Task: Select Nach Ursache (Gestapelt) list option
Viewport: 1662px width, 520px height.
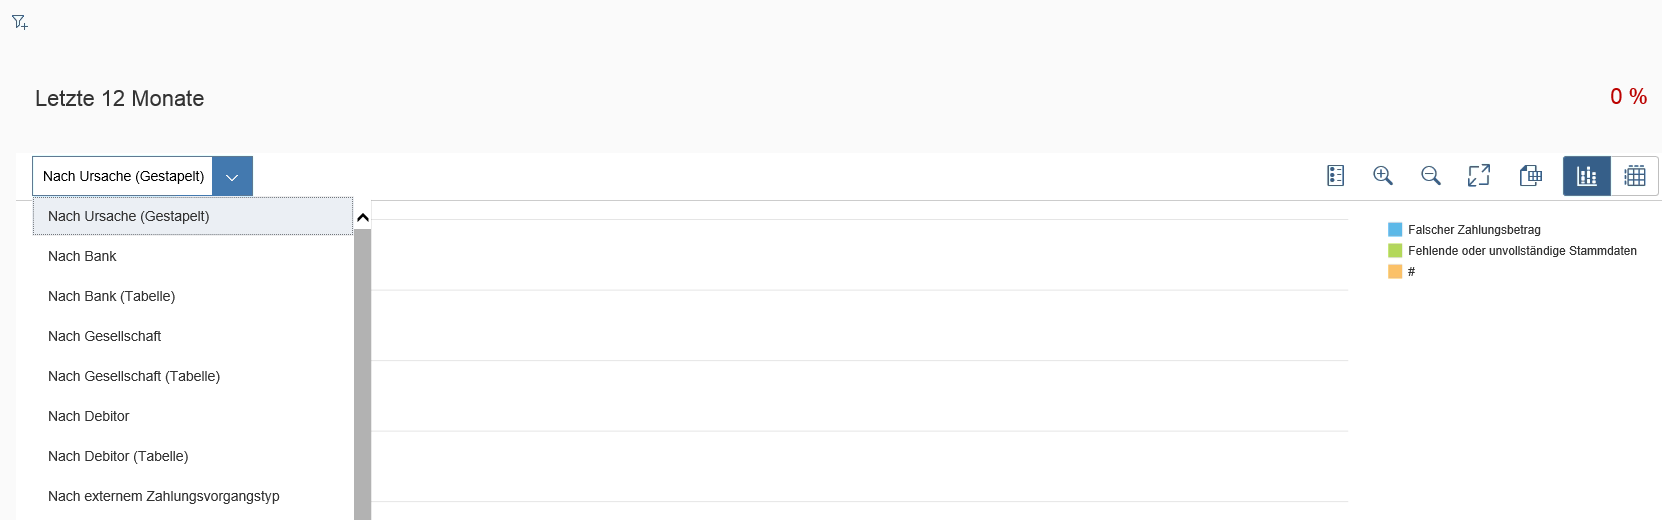Action: coord(129,216)
